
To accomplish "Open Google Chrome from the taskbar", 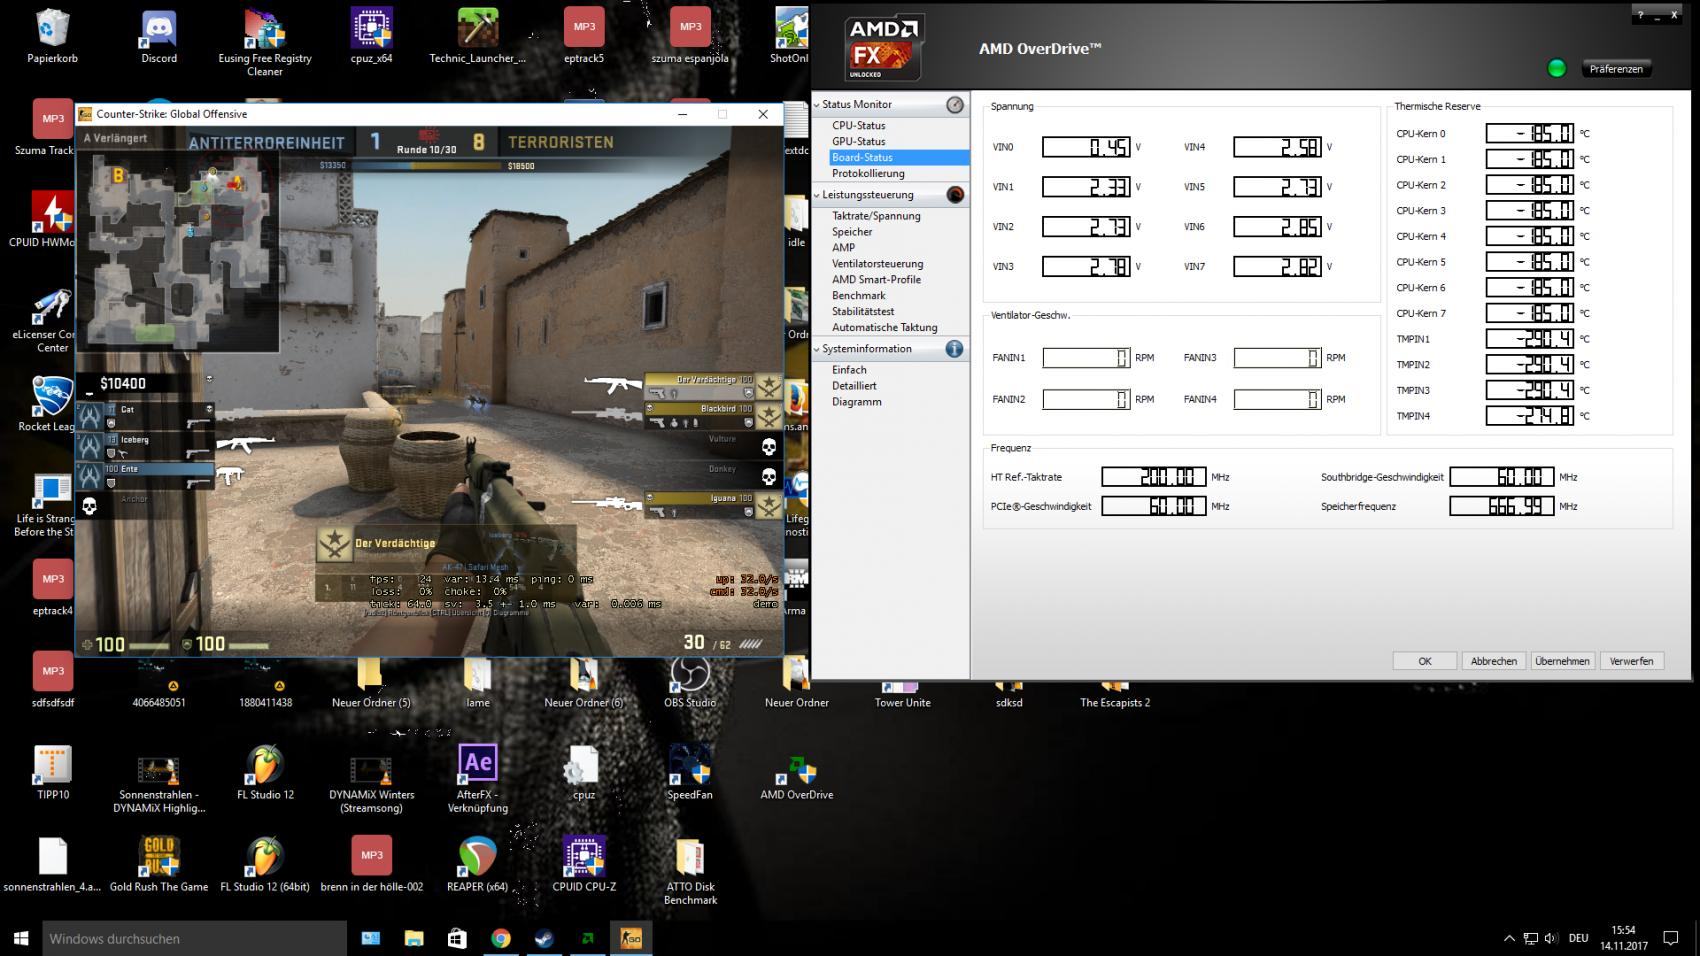I will [x=501, y=938].
